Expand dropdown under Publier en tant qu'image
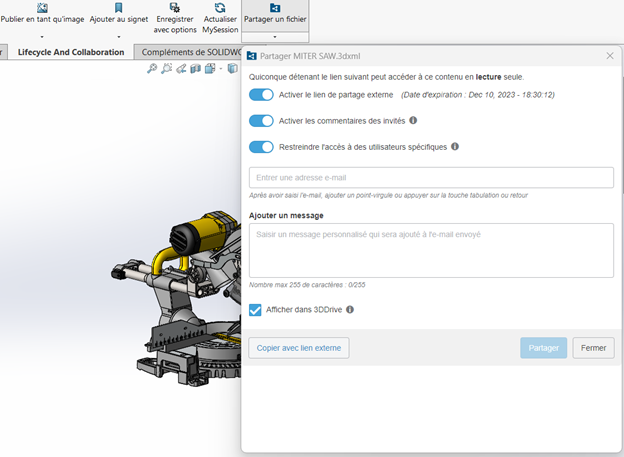The width and height of the screenshot is (624, 457). pos(42,37)
